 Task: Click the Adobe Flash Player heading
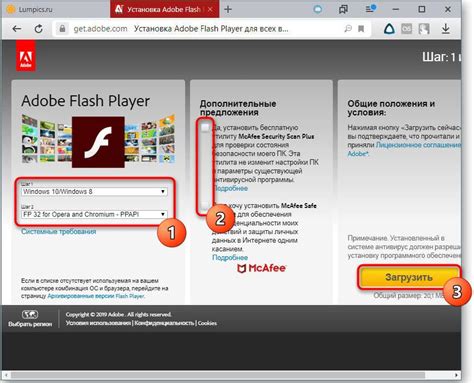[86, 101]
